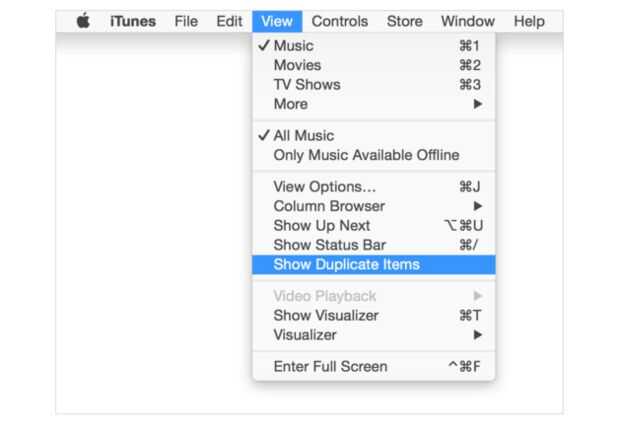Expand the Visualizer submenu arrow
Image resolution: width=620 pixels, height=444 pixels.
[x=478, y=335]
